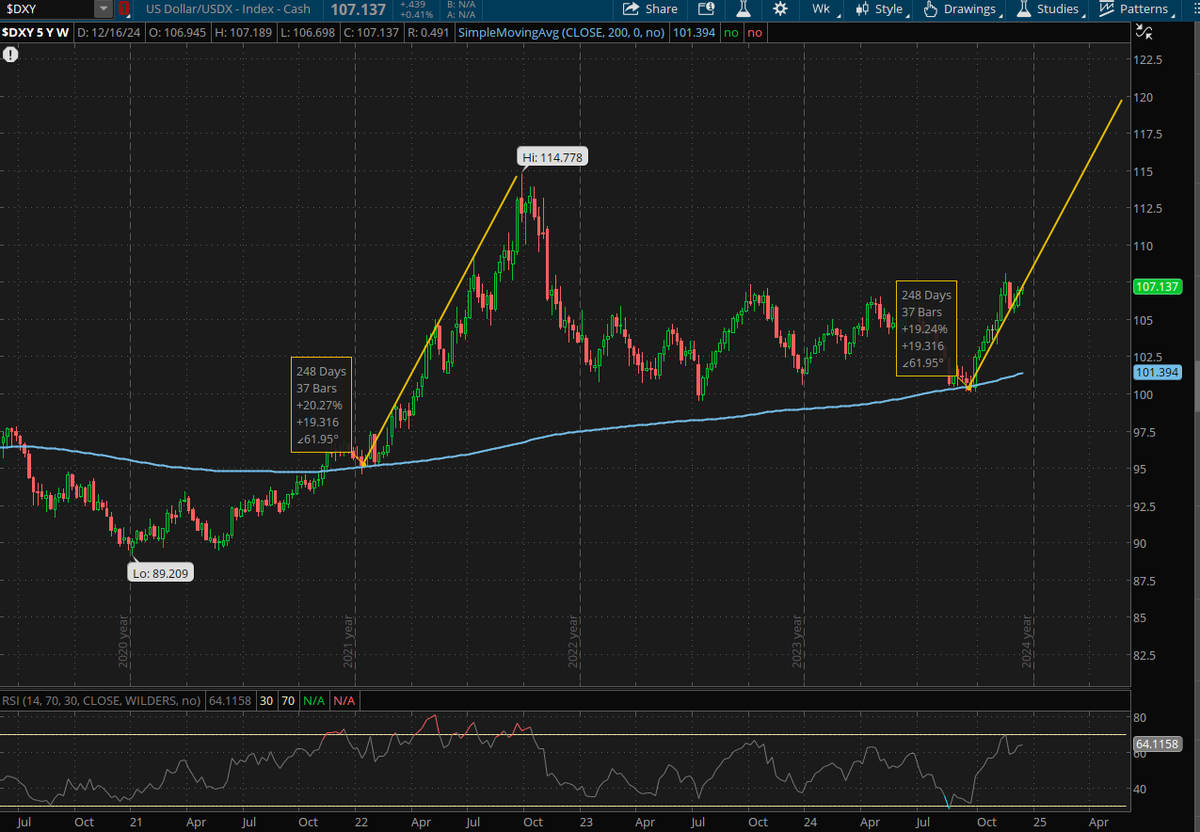Select the +20.27% measurement box
The width and height of the screenshot is (1200, 832).
tap(321, 405)
